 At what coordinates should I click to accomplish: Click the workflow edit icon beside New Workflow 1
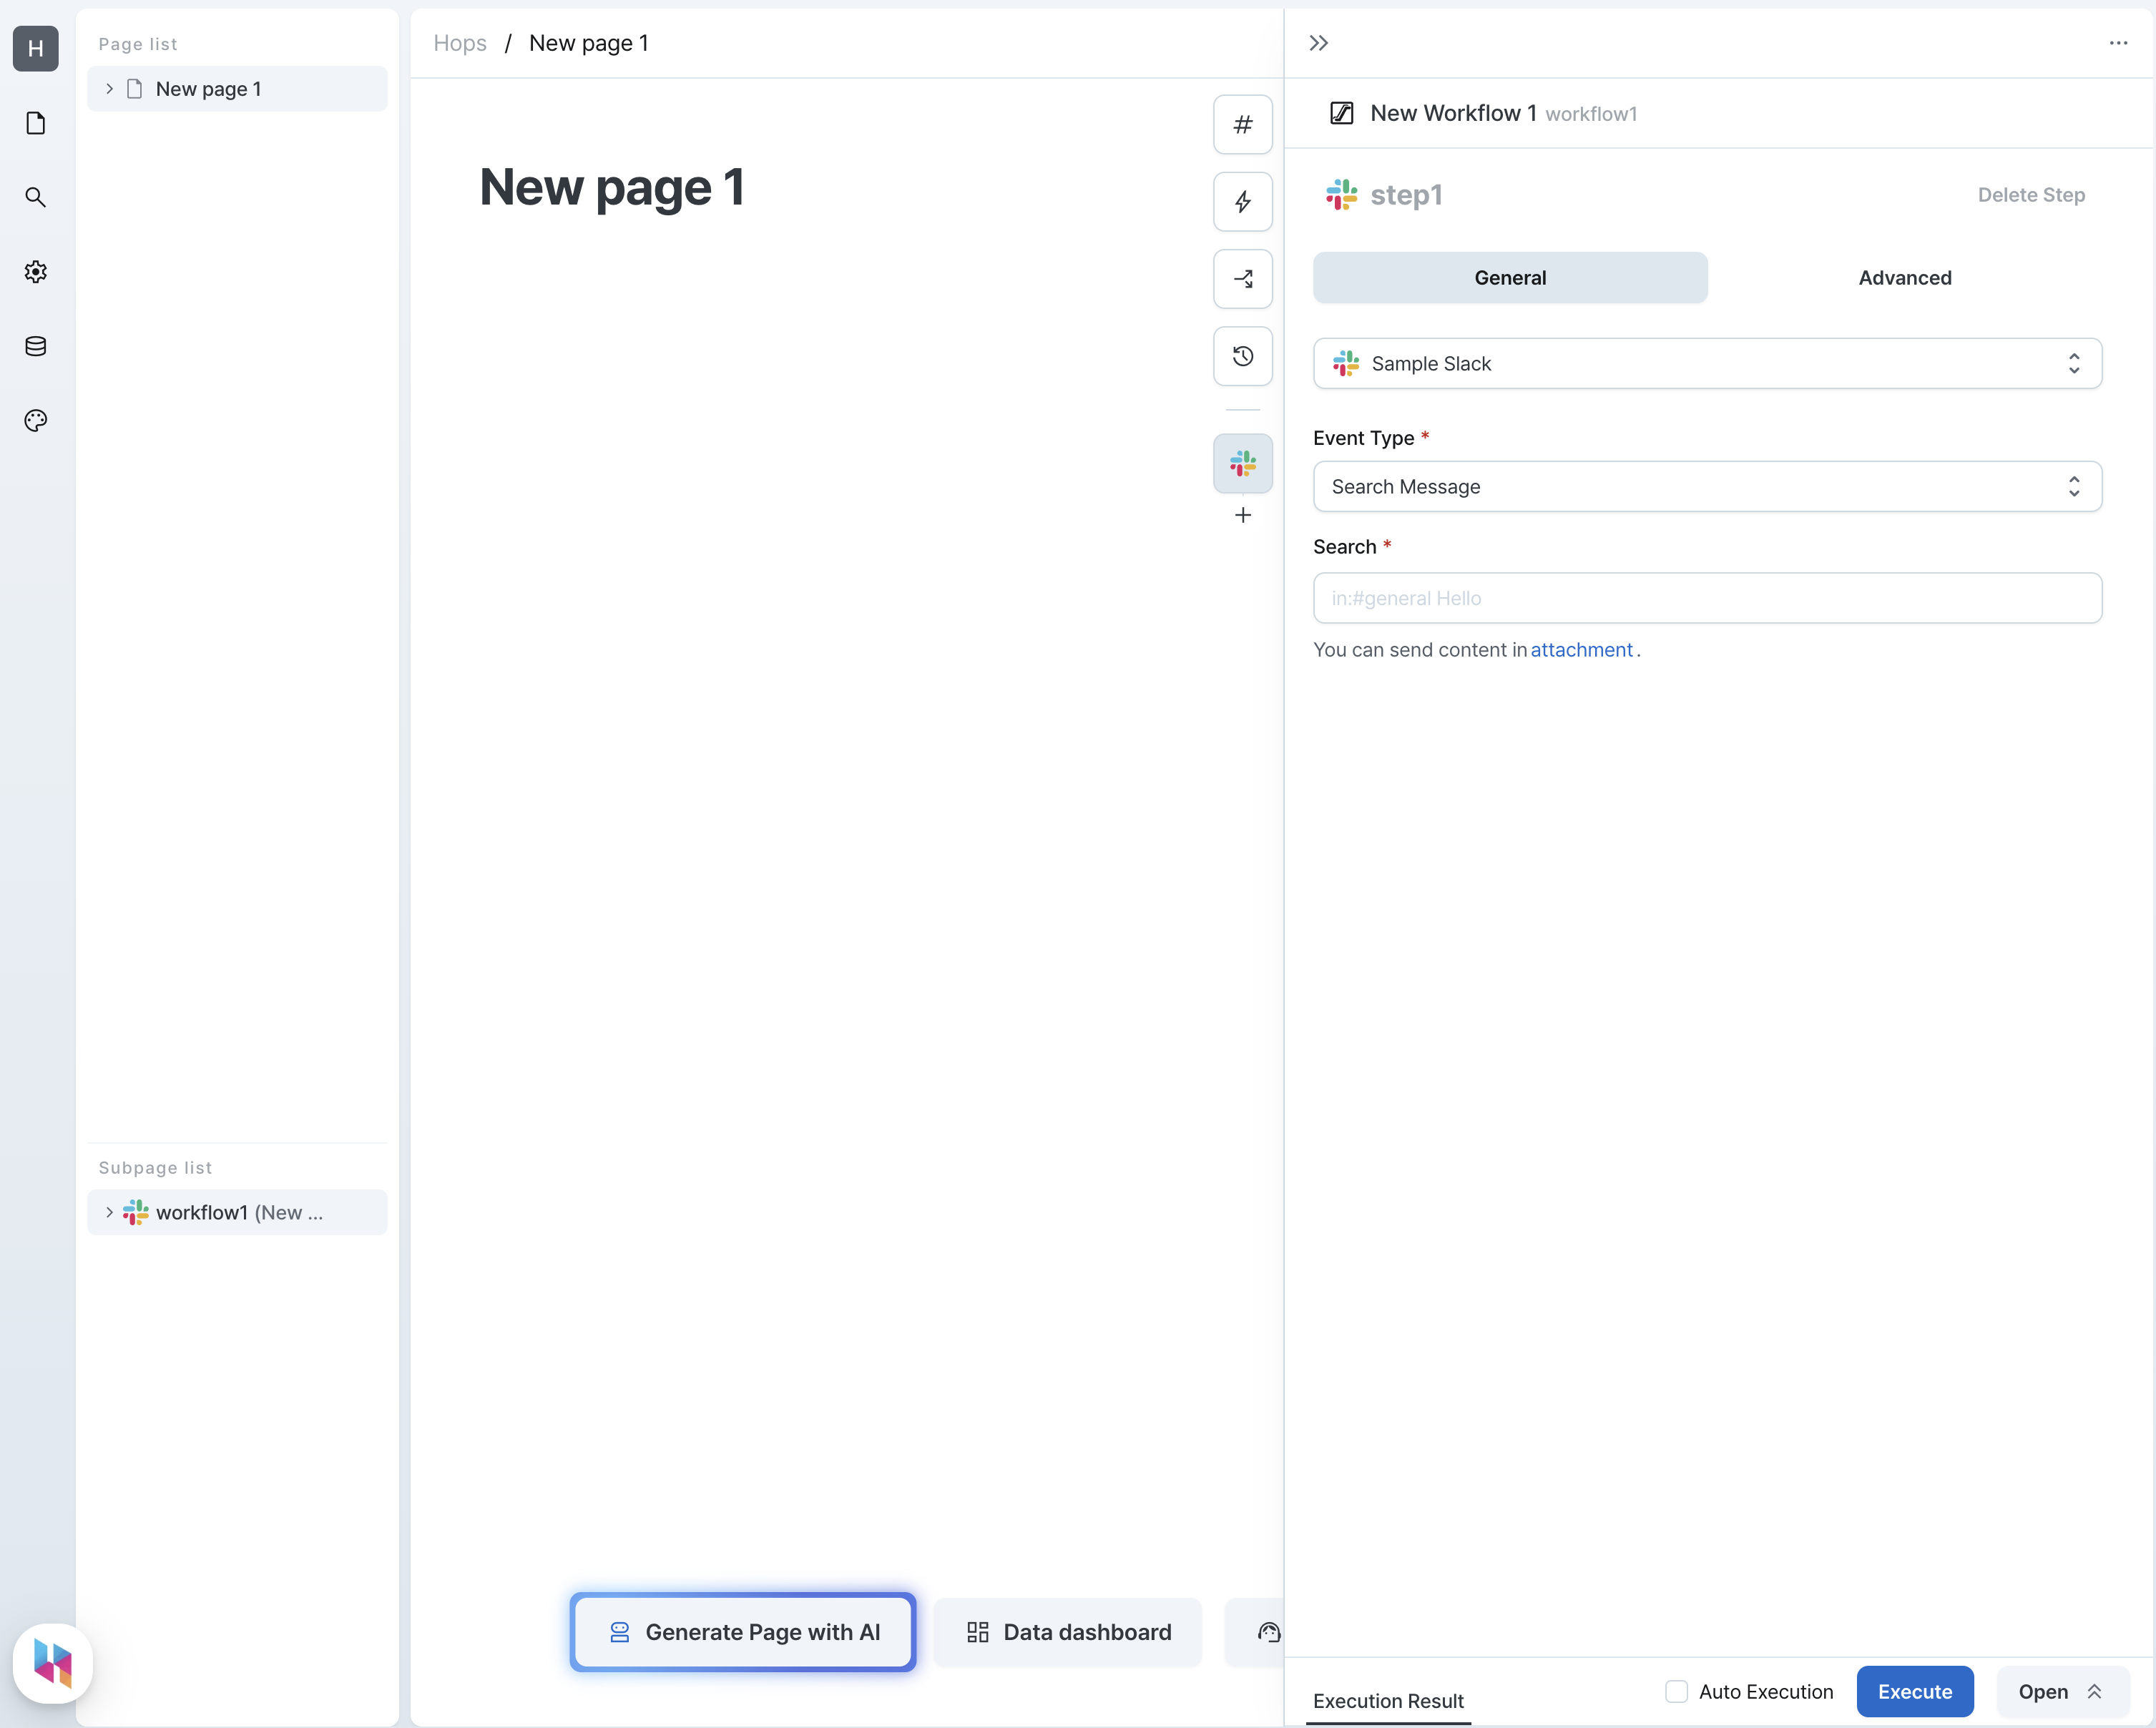[1341, 113]
